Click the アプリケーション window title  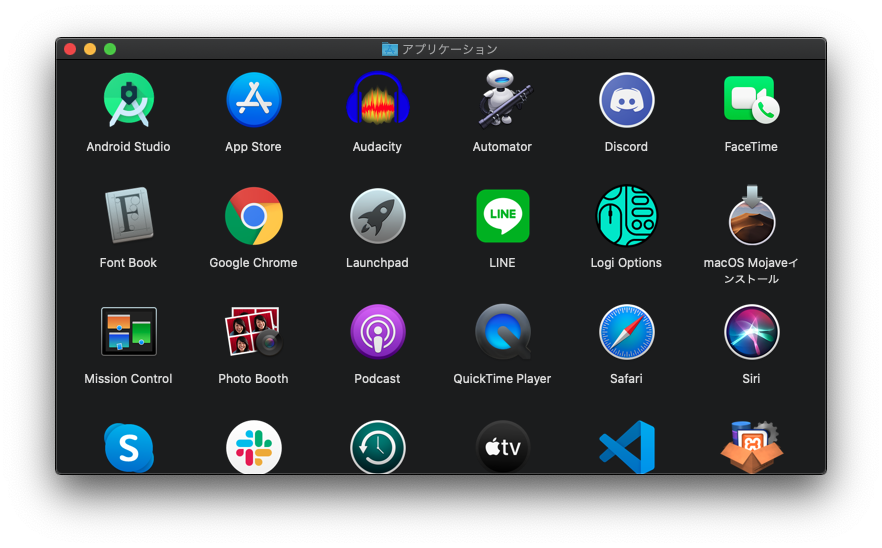point(449,49)
